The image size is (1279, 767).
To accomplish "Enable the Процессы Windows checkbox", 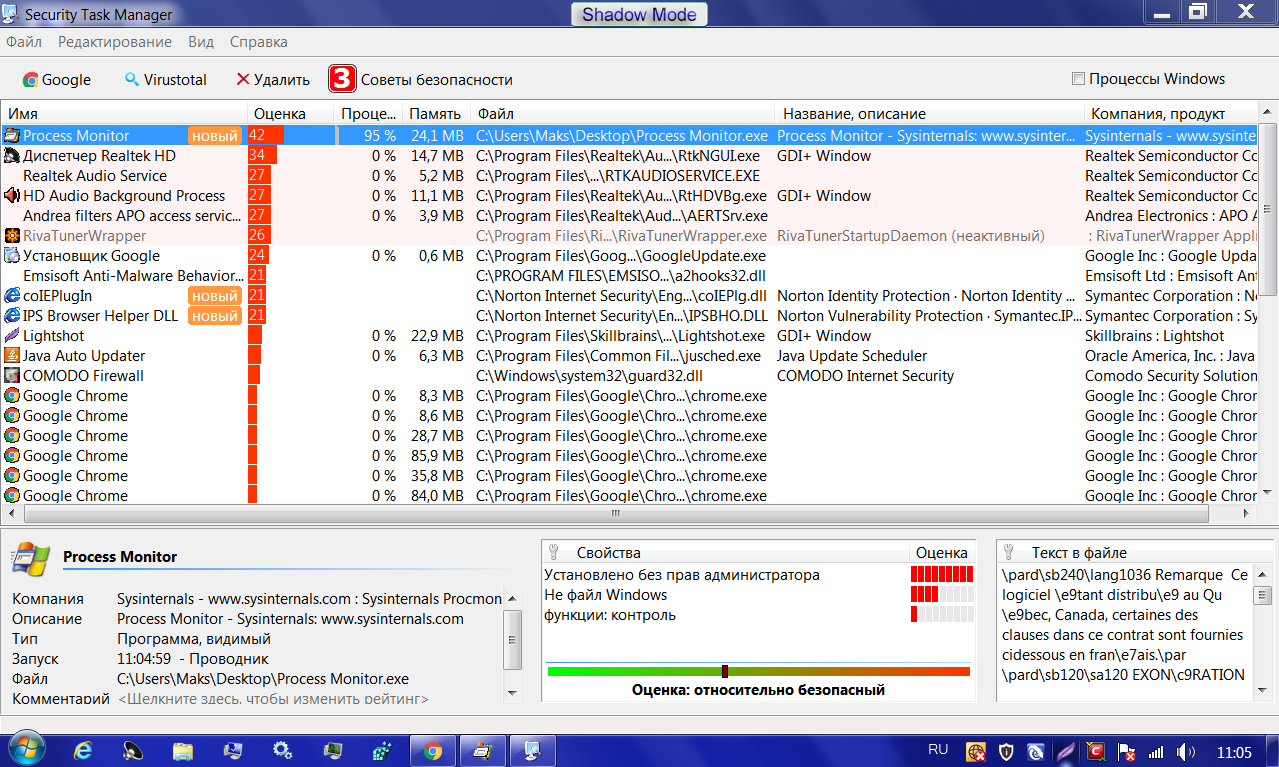I will pos(1078,79).
